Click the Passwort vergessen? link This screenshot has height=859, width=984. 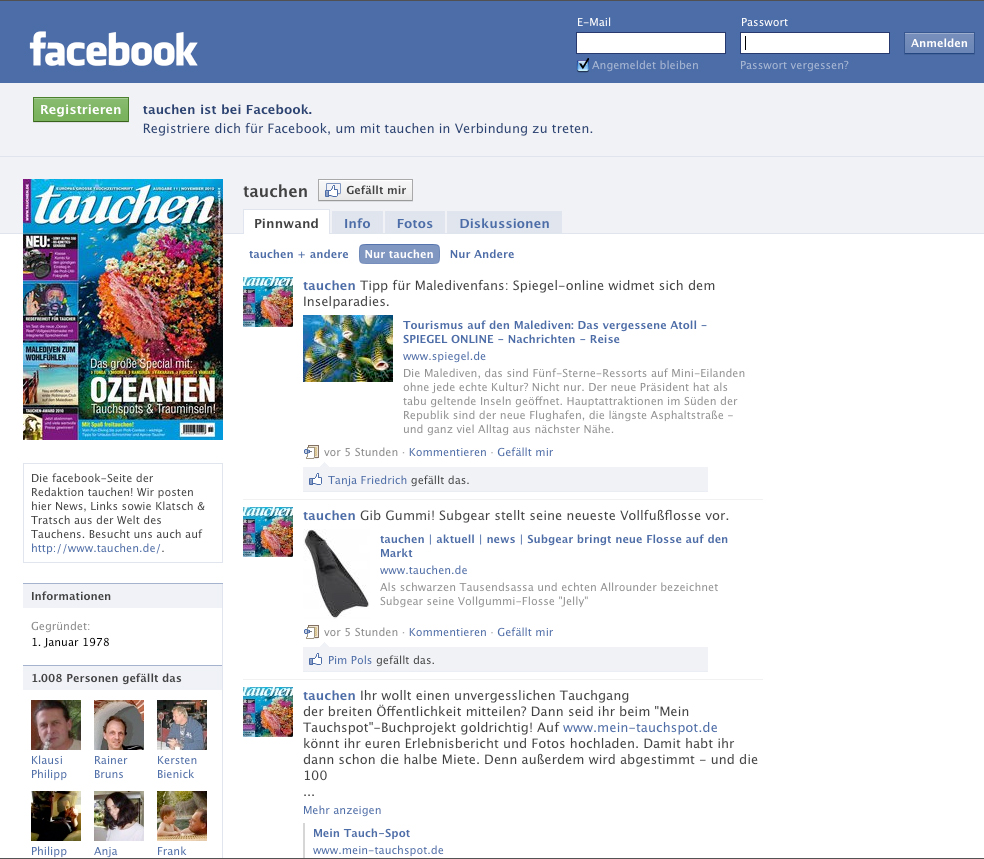(x=794, y=65)
